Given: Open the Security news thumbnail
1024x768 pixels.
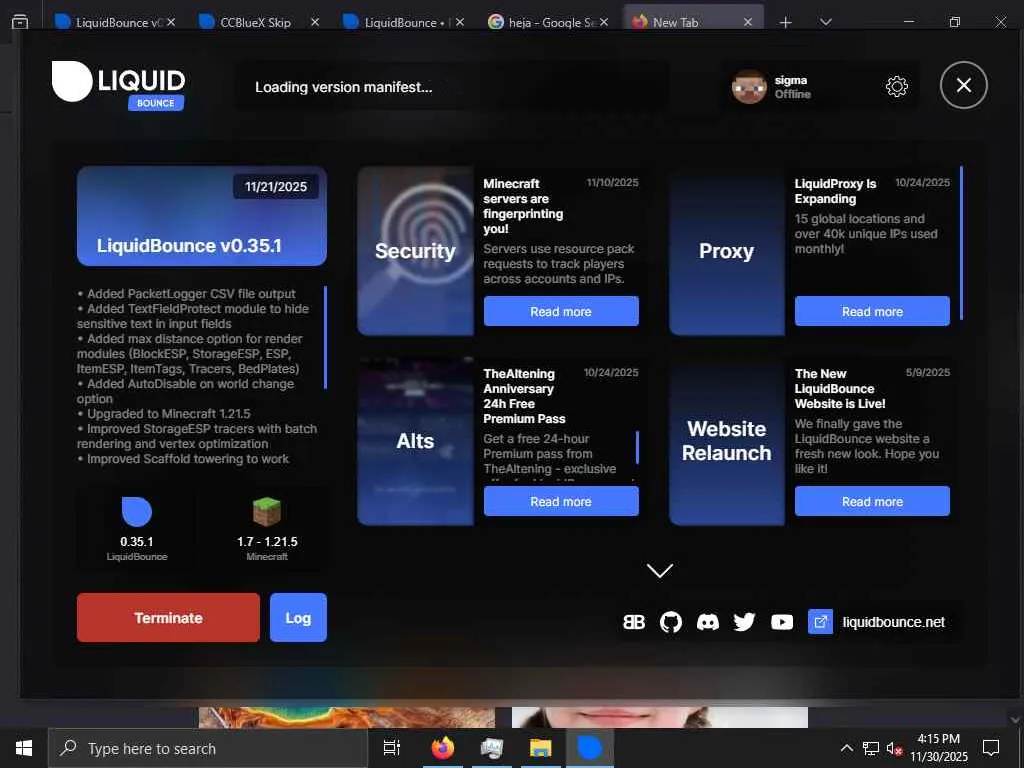Looking at the screenshot, I should (415, 251).
